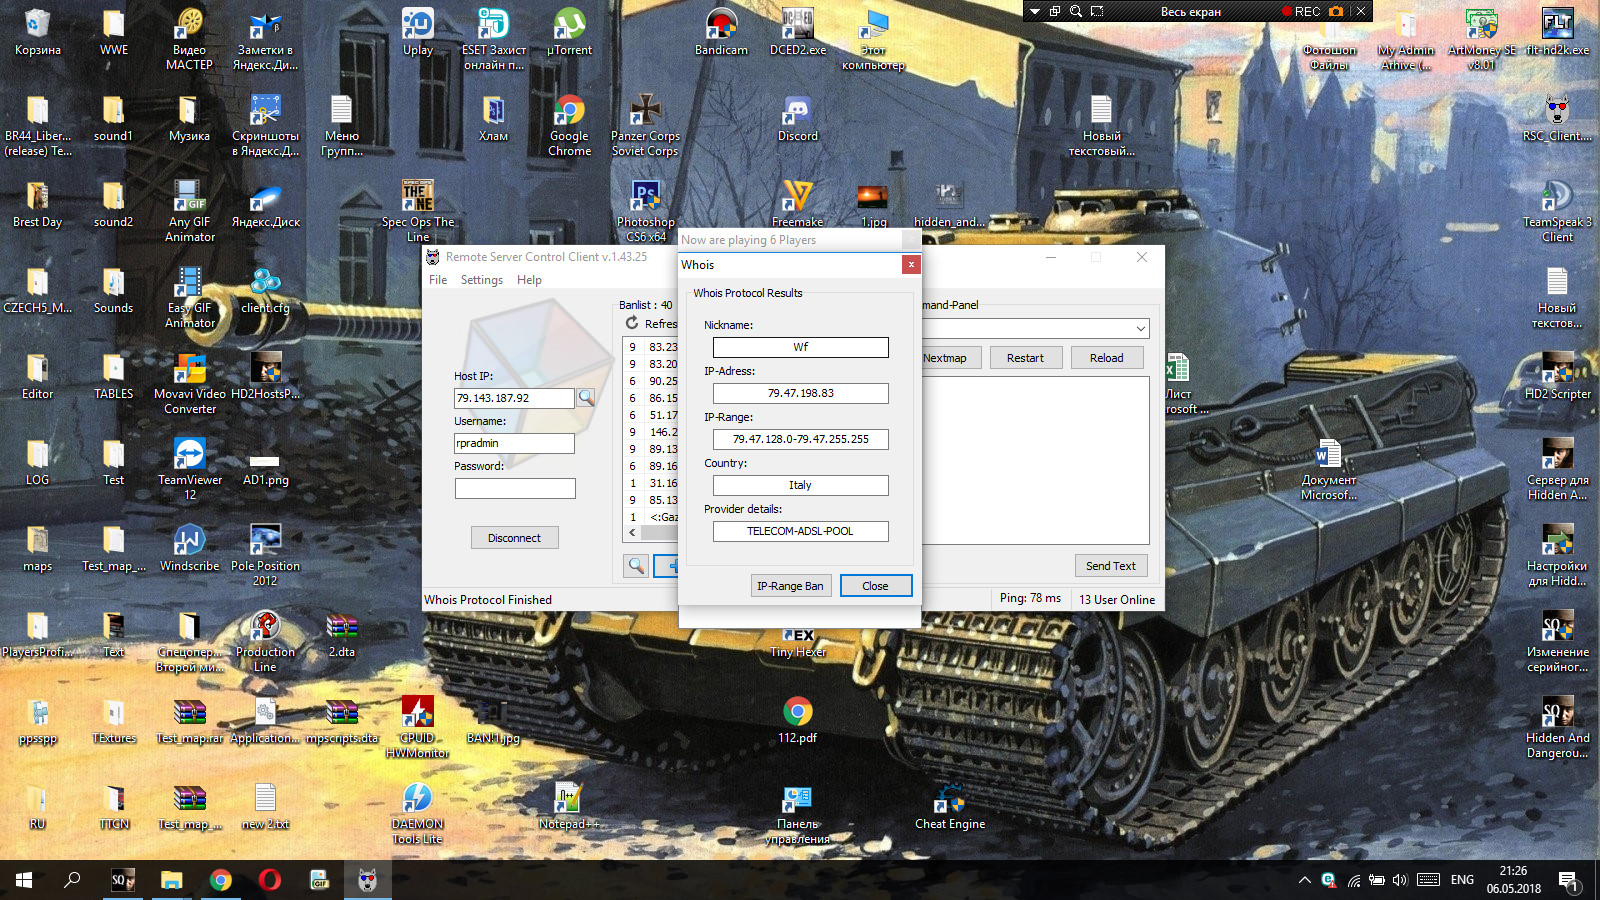Click the Provider details field TELECOM-ADSL-POOL
This screenshot has height=900, width=1600.
pos(800,531)
